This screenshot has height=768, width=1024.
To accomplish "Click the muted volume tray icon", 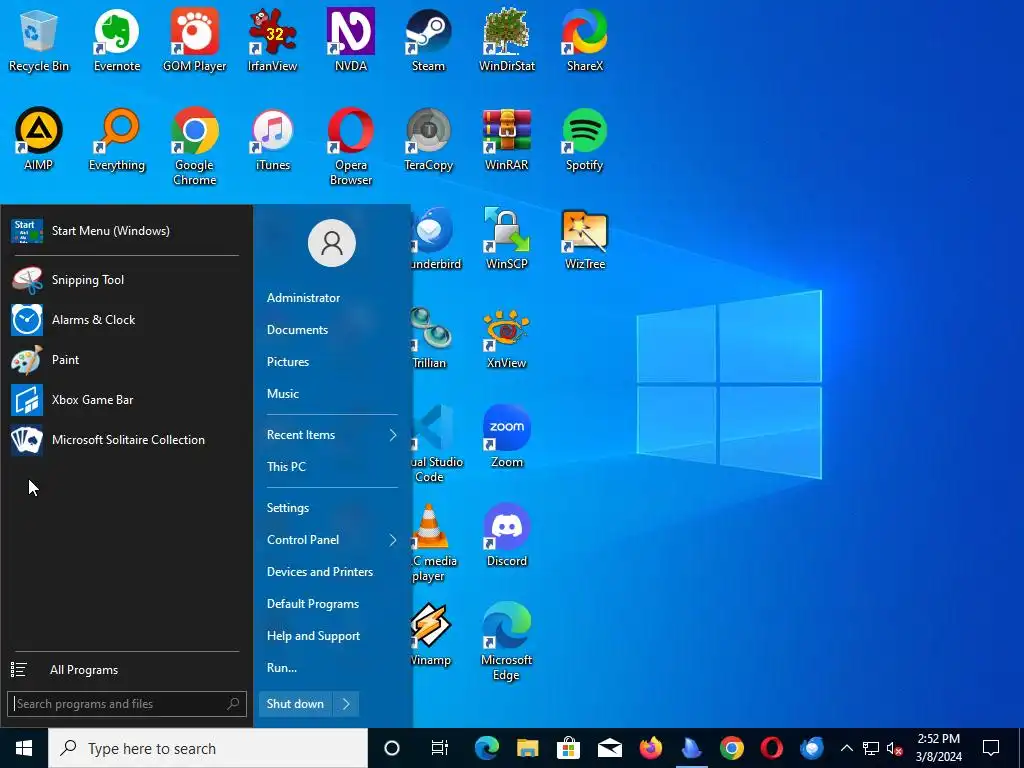I will [895, 748].
